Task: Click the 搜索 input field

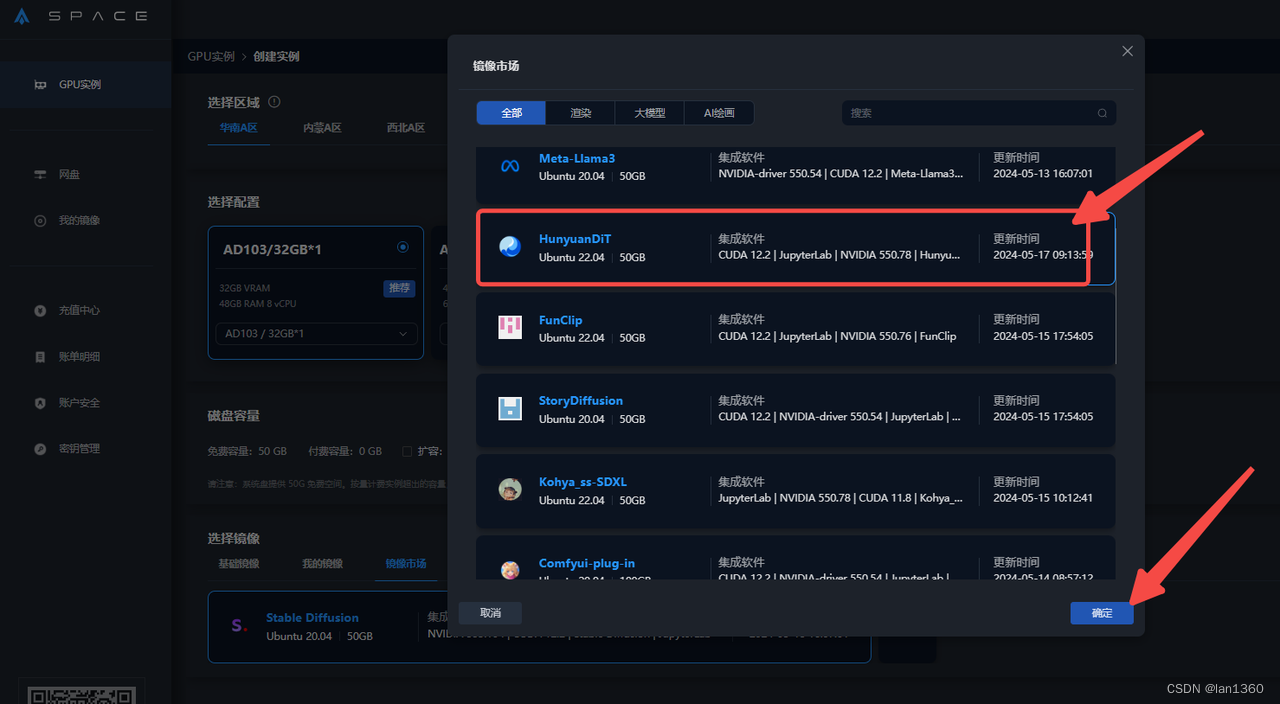Action: click(979, 113)
